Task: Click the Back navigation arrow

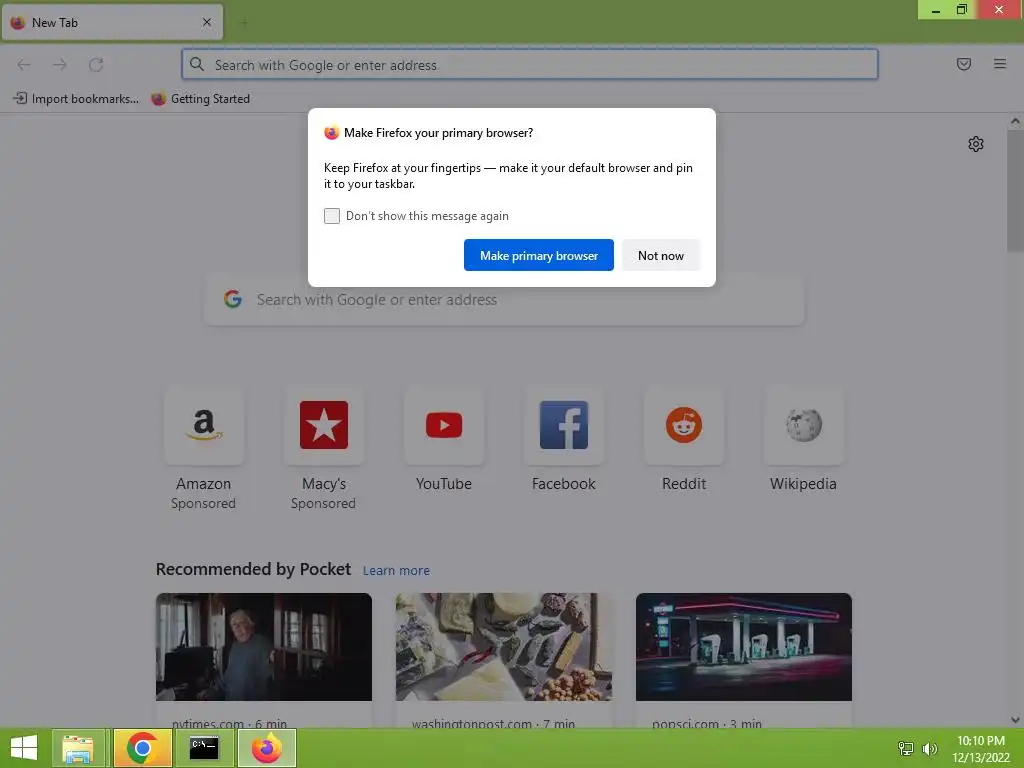Action: tap(24, 65)
